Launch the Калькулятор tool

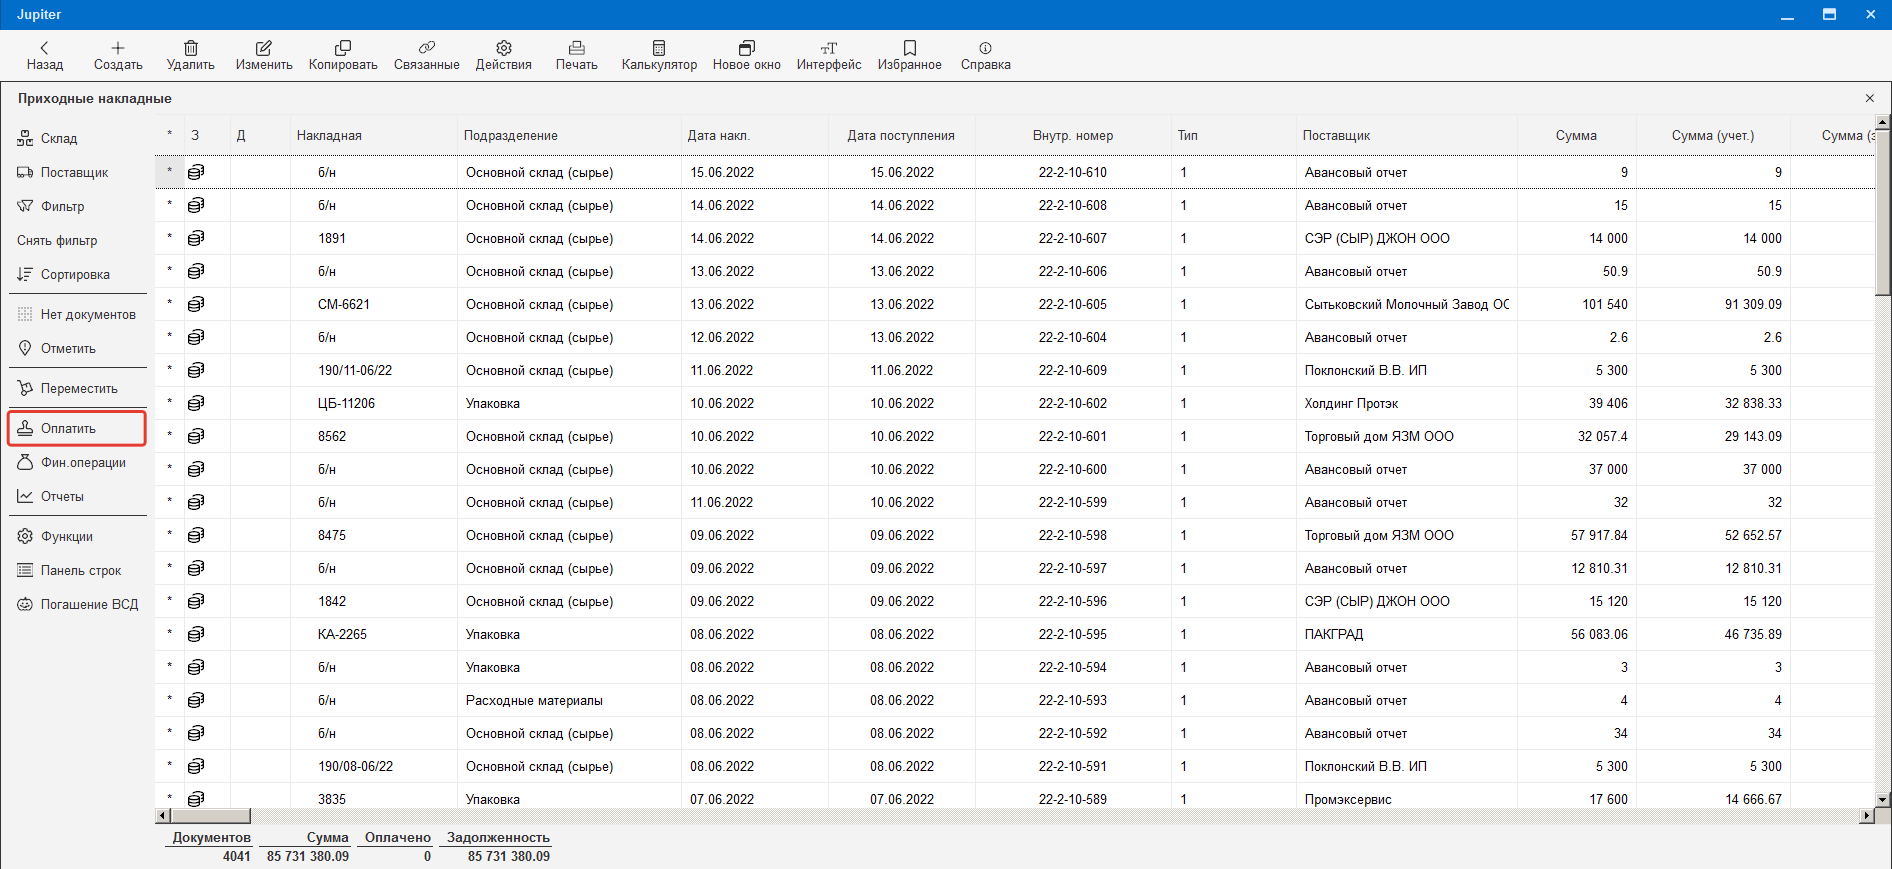click(659, 56)
